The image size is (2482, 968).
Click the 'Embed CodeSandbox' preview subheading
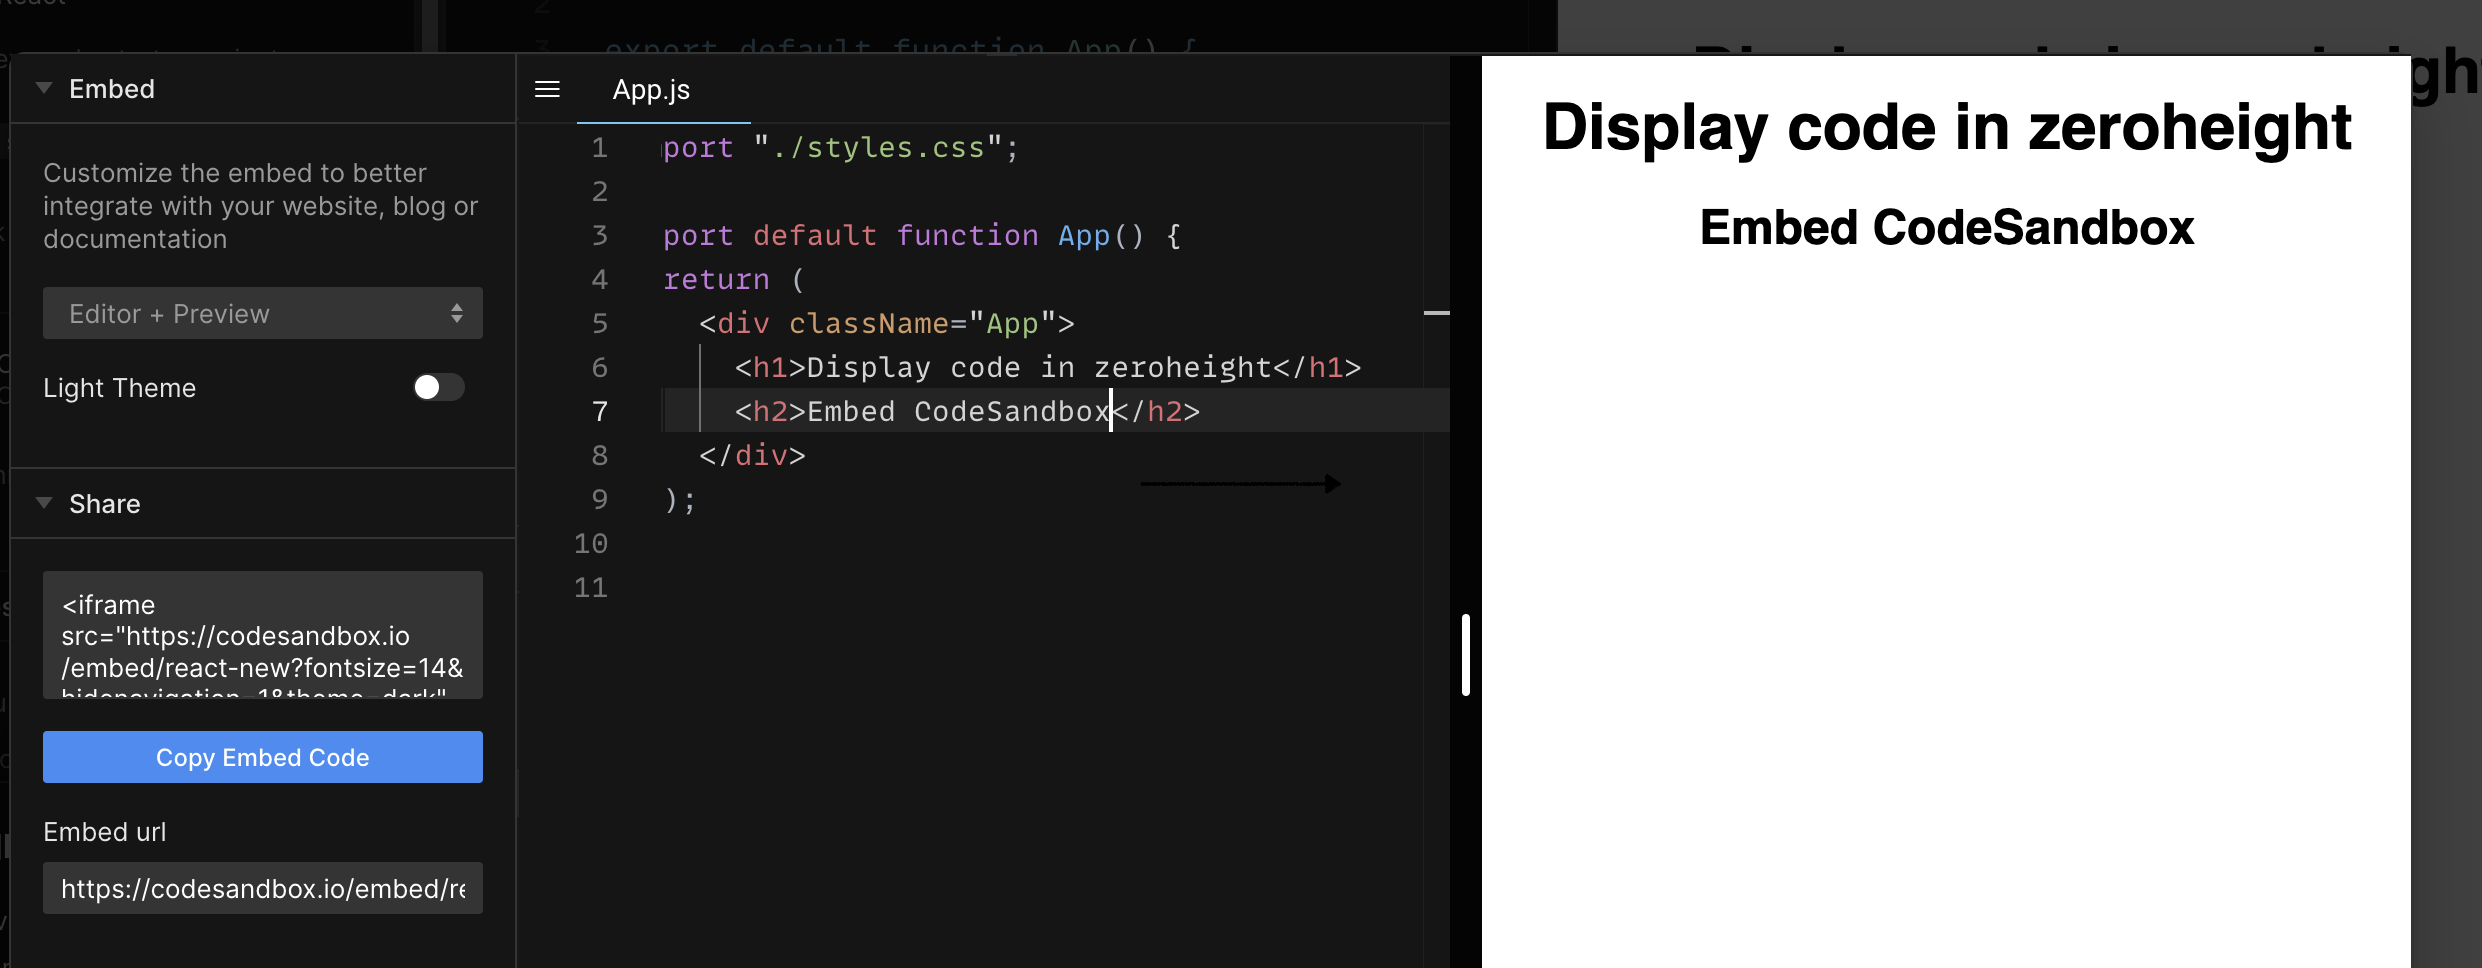tap(1947, 228)
